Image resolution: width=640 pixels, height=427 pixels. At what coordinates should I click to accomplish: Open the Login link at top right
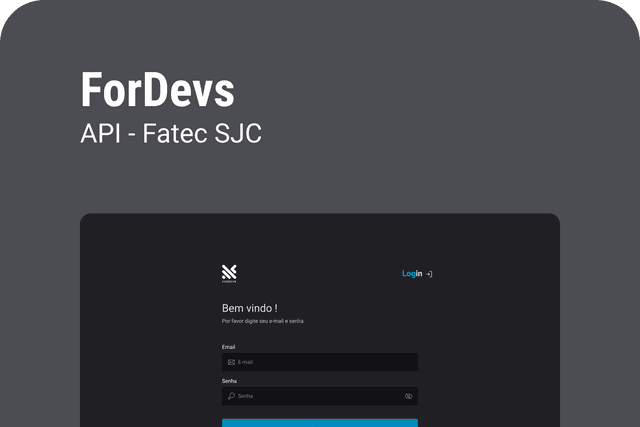pos(412,274)
